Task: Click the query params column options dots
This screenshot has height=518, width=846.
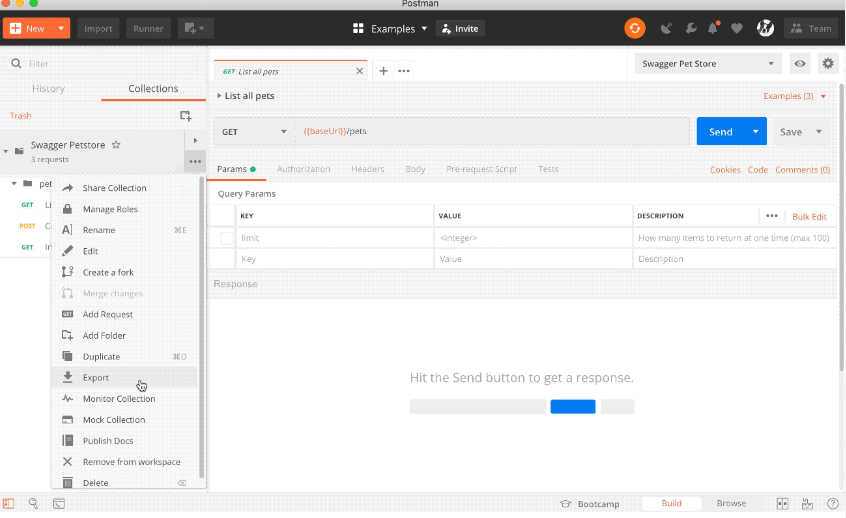Action: coord(772,216)
